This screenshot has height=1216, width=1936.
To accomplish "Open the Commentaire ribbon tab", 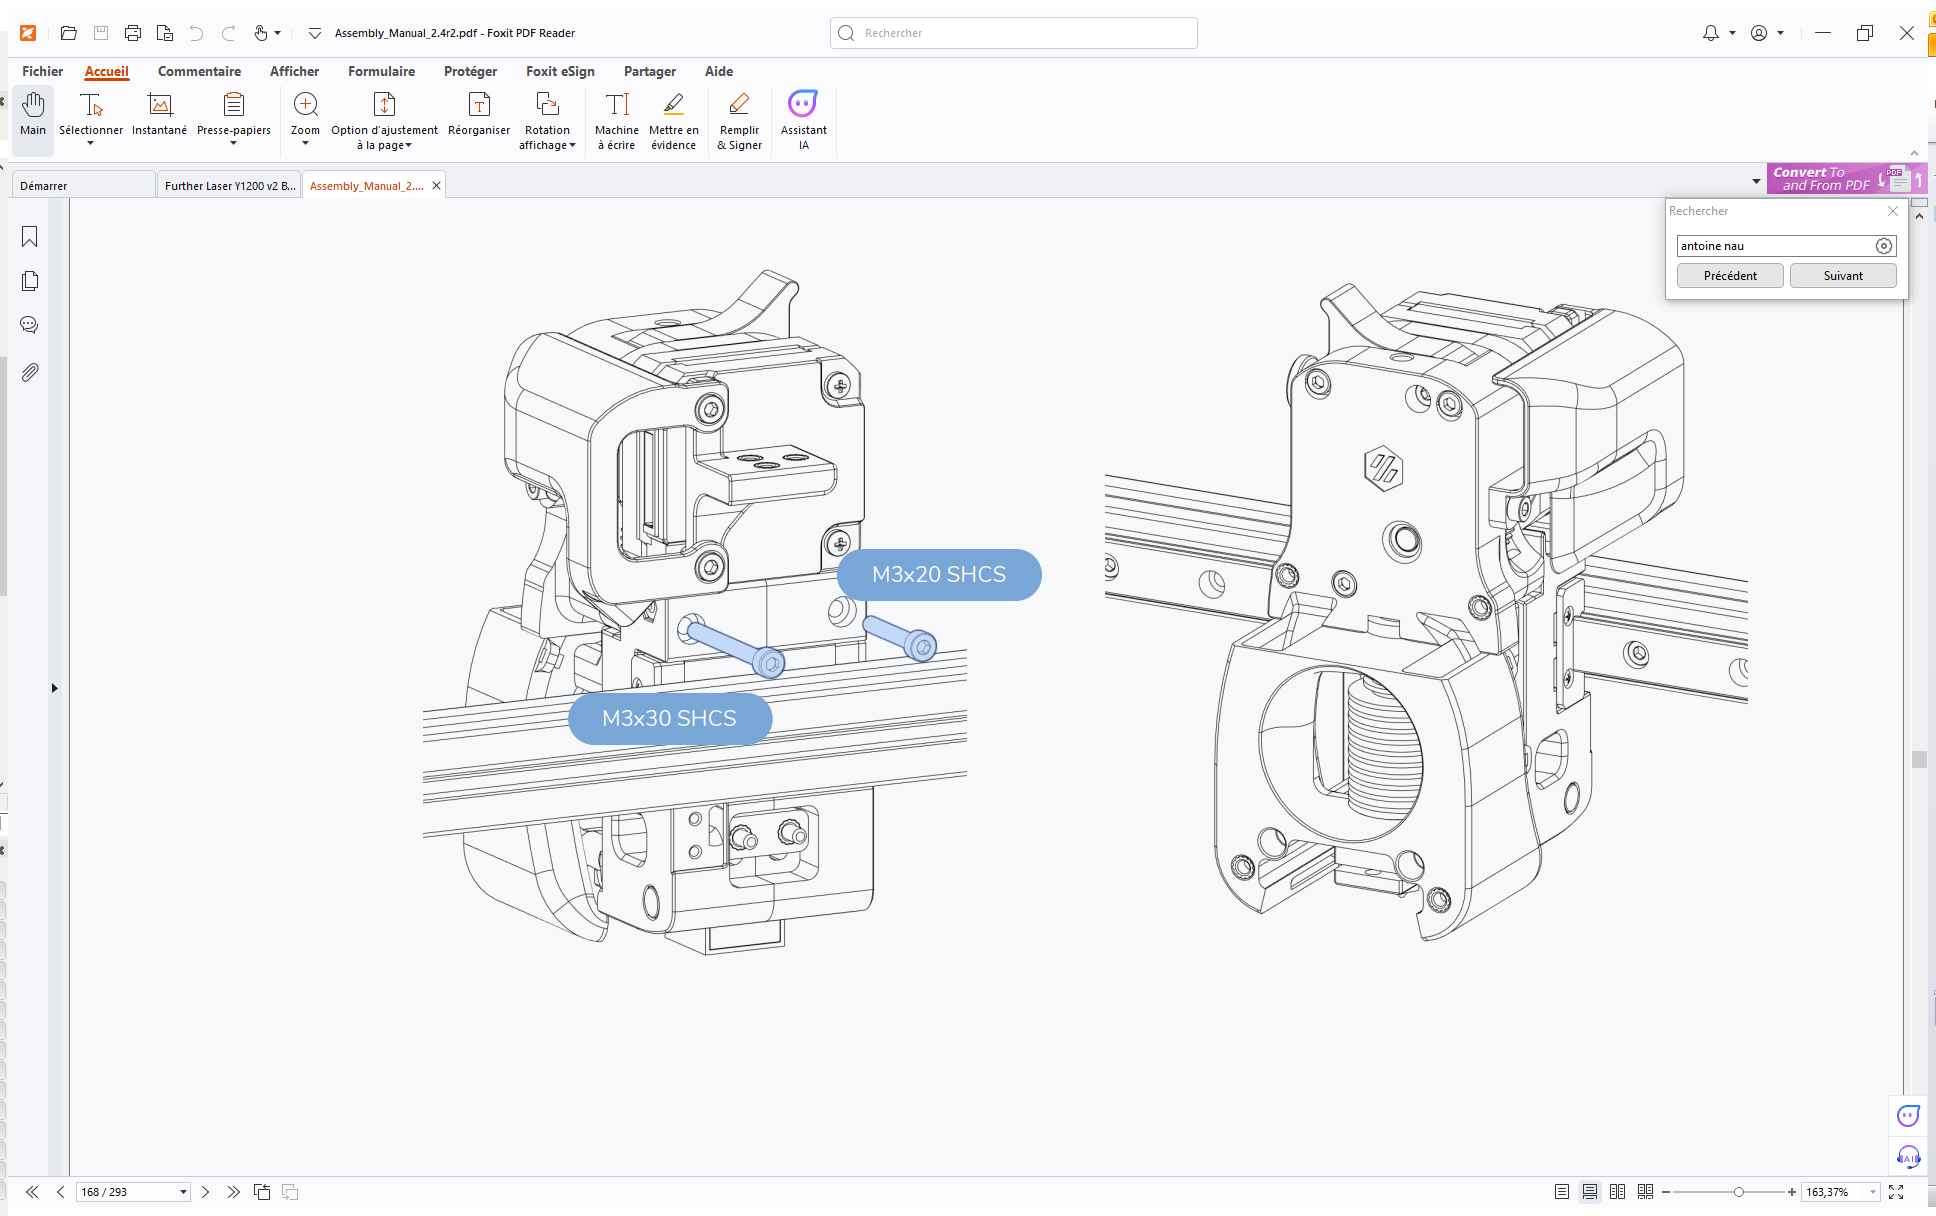I will tap(199, 71).
